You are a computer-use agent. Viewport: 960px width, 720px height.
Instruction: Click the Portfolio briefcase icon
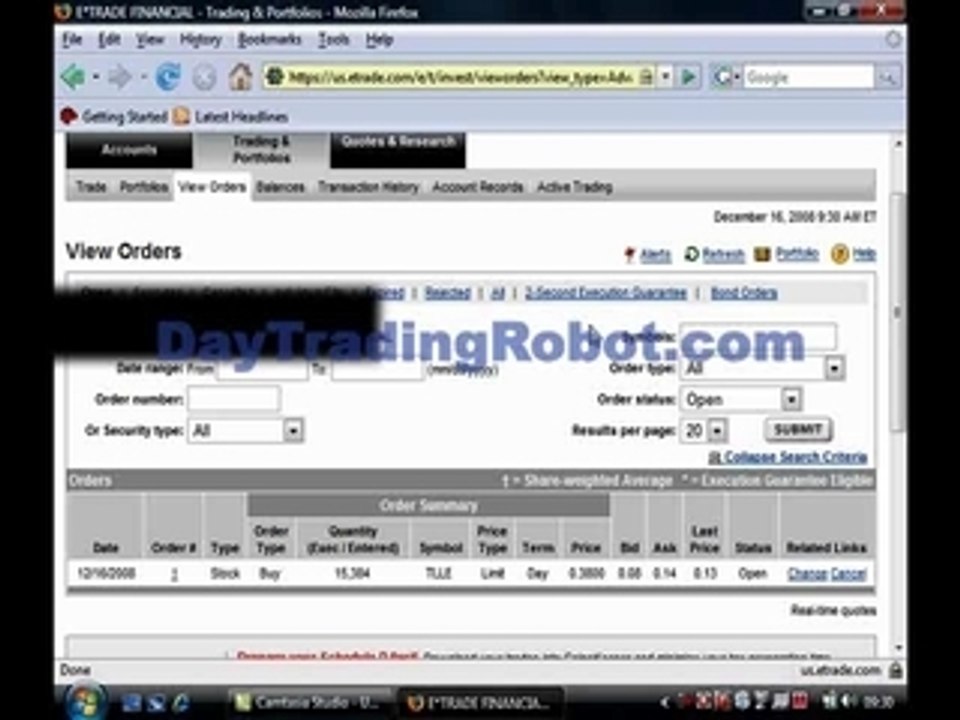[x=762, y=254]
